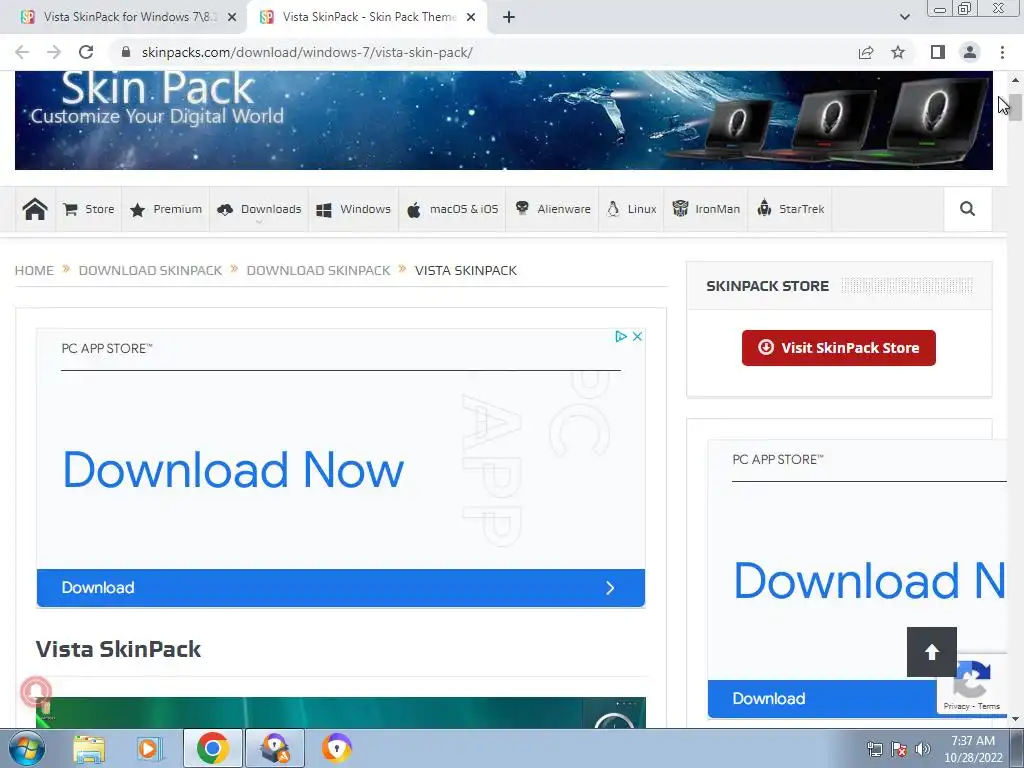The width and height of the screenshot is (1024, 768).
Task: Expand the Downloads menu
Action: click(x=259, y=209)
